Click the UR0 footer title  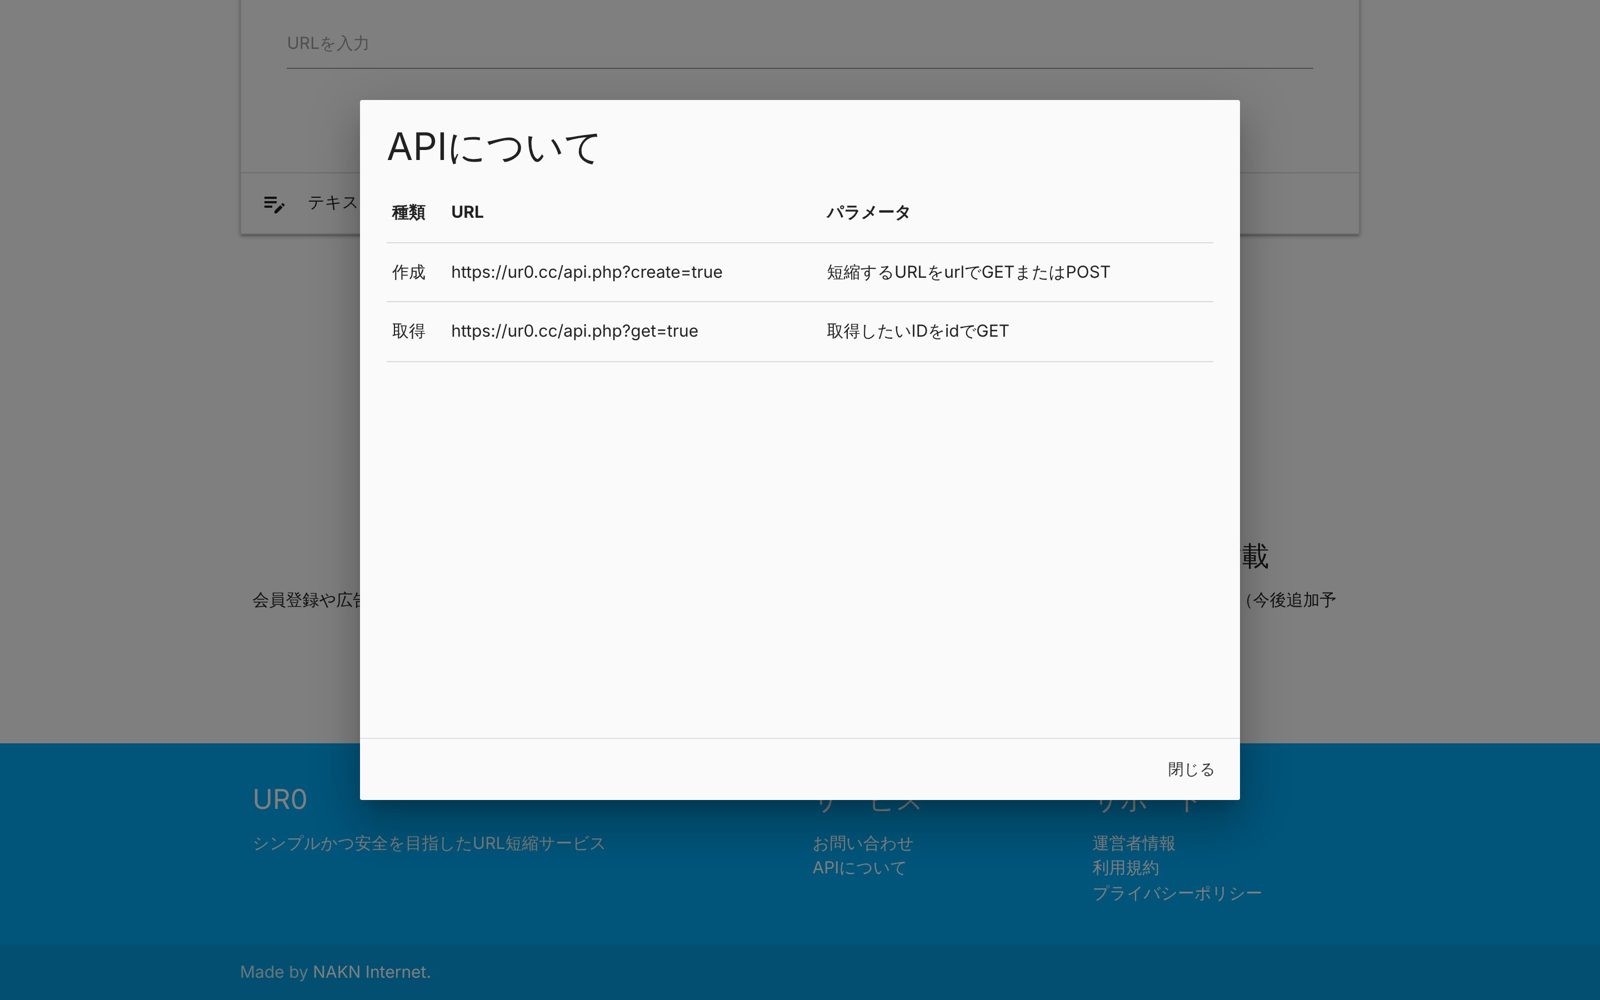[280, 800]
